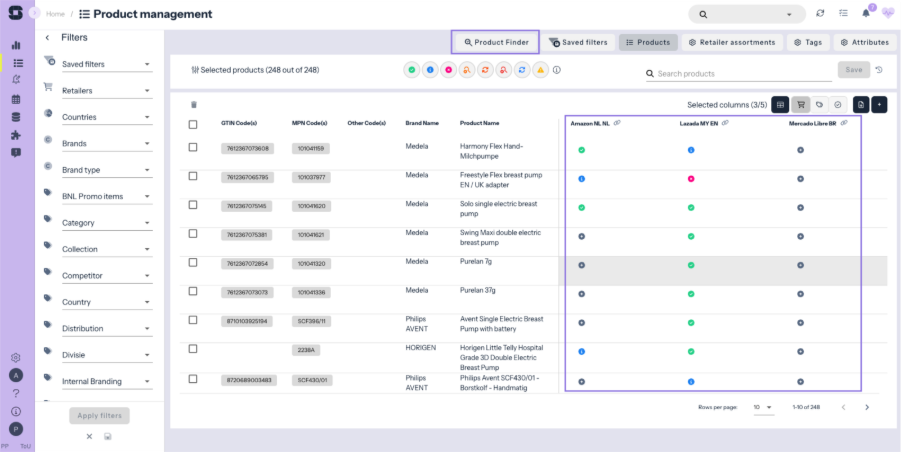Click the calendar icon in left sidebar

[16, 99]
